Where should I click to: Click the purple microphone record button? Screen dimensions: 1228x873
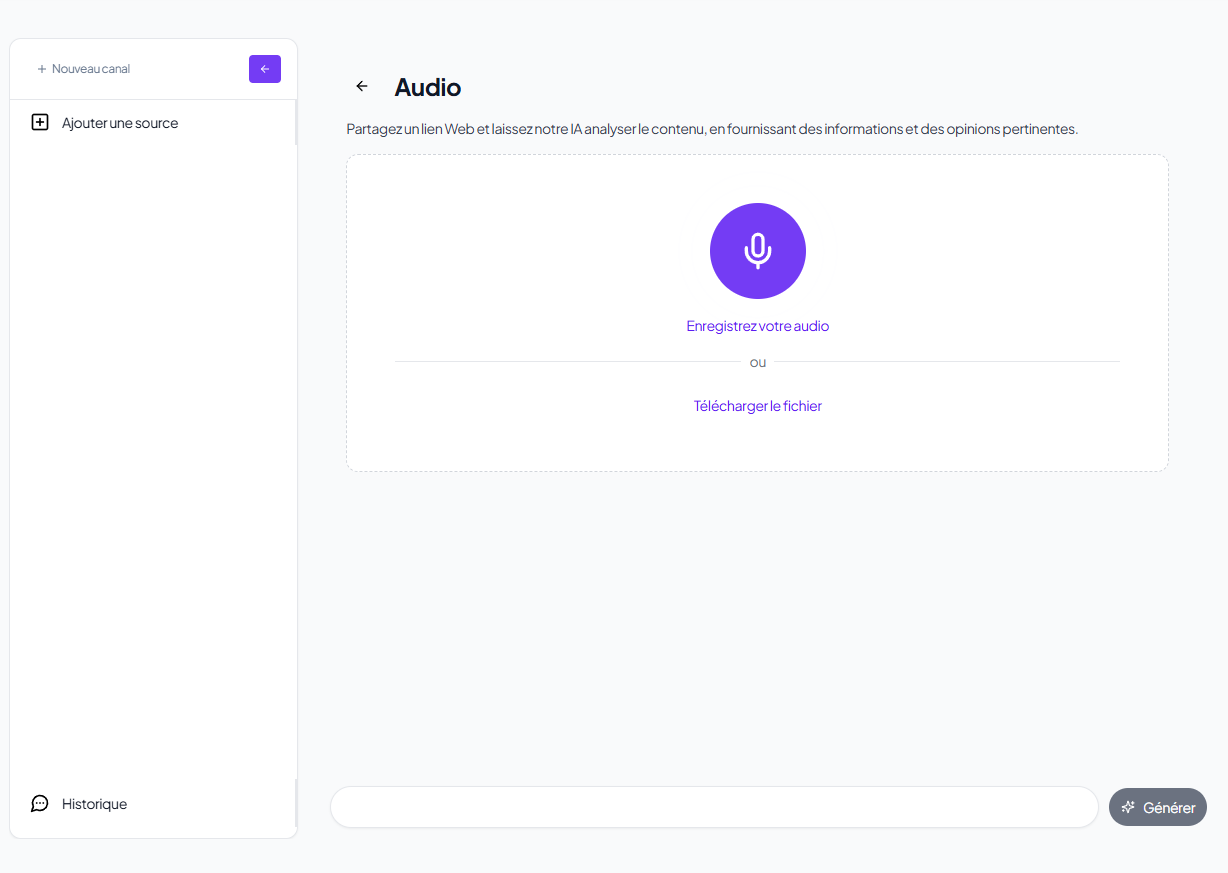(758, 251)
